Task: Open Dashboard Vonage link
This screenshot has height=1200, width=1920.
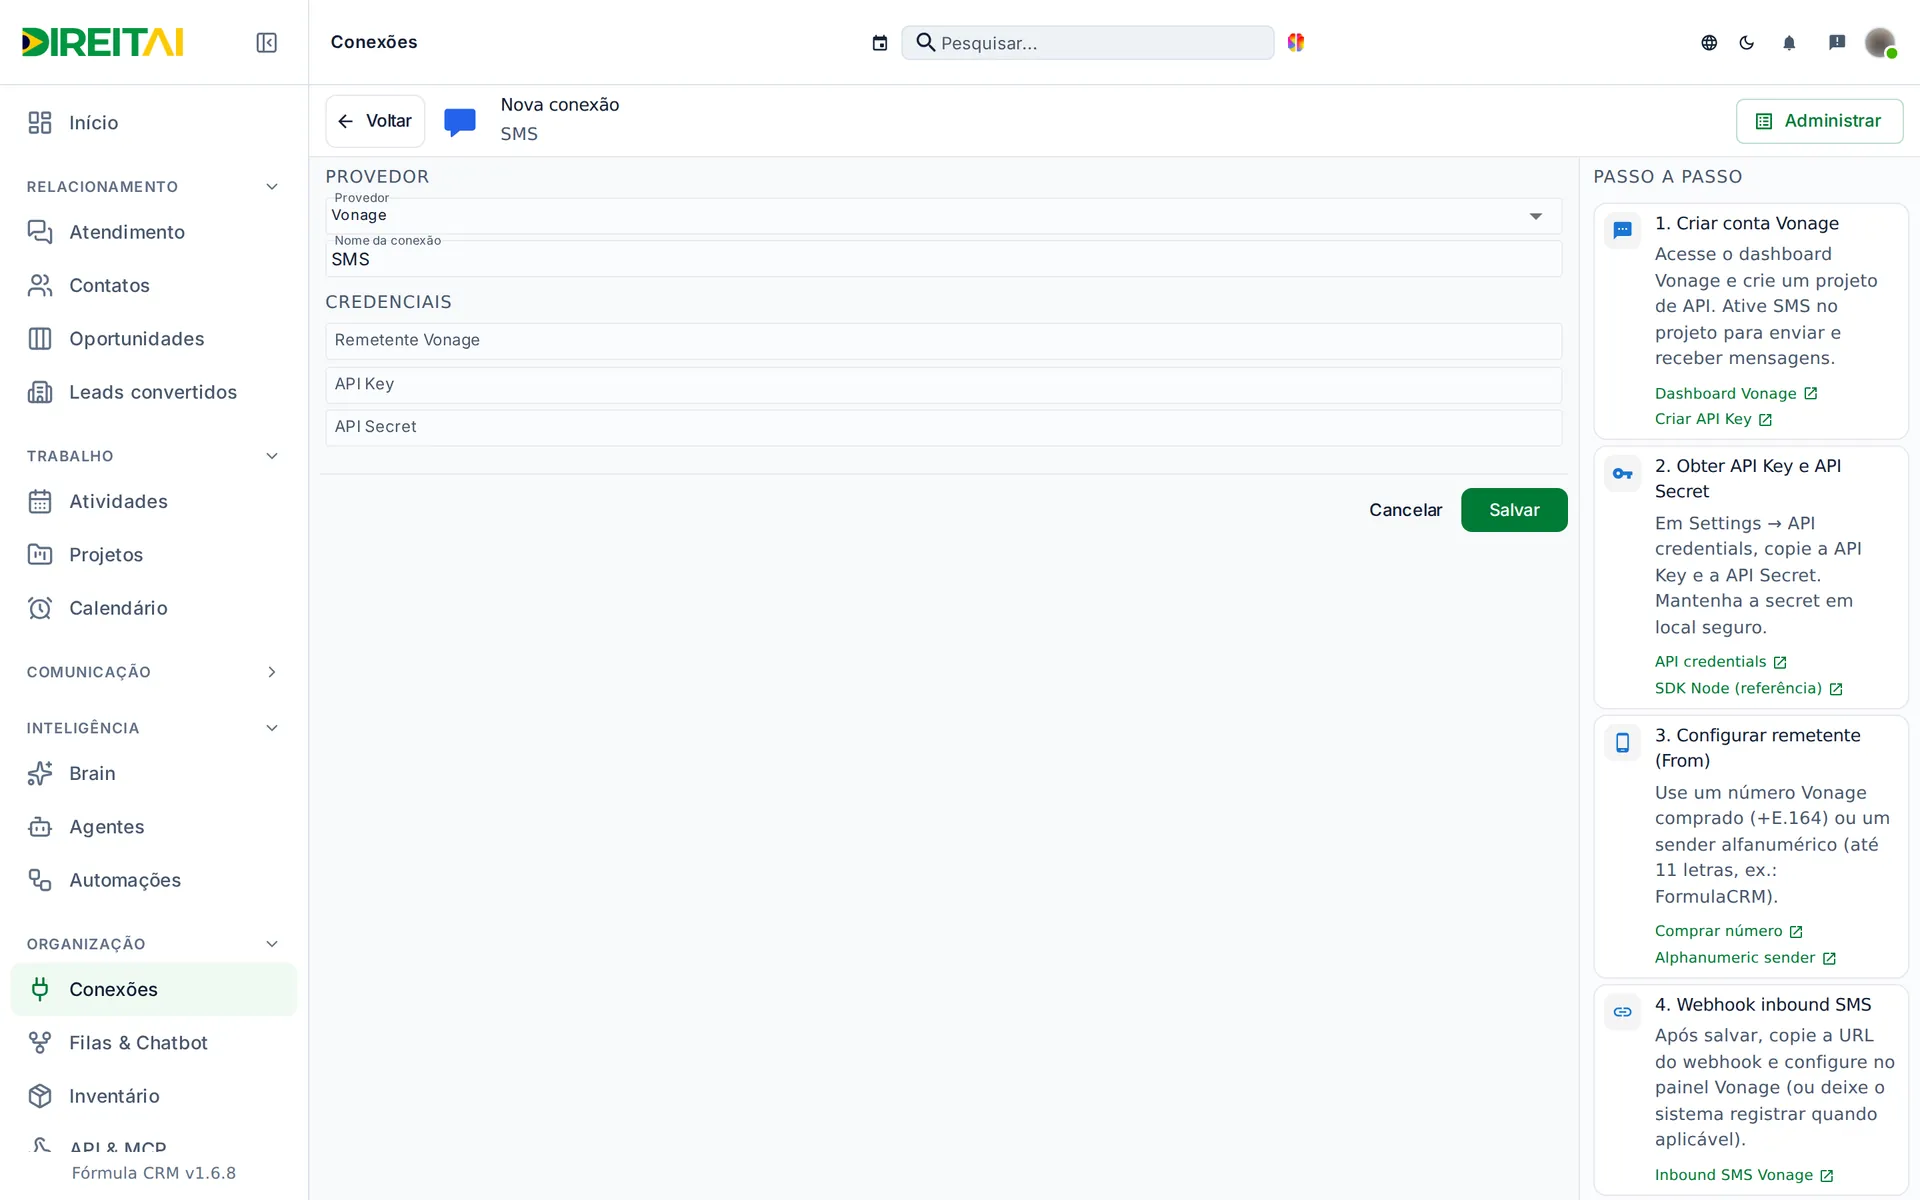Action: pyautogui.click(x=1736, y=394)
